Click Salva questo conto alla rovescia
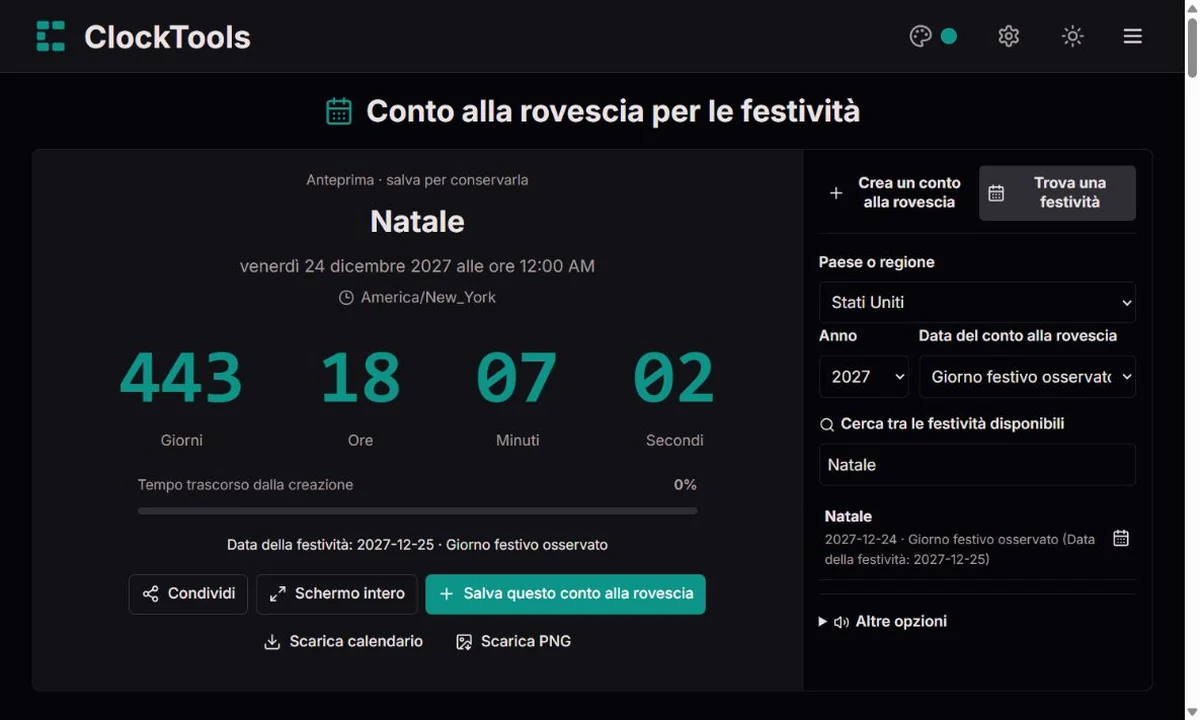Screen dimensions: 1200x720 click(565, 594)
